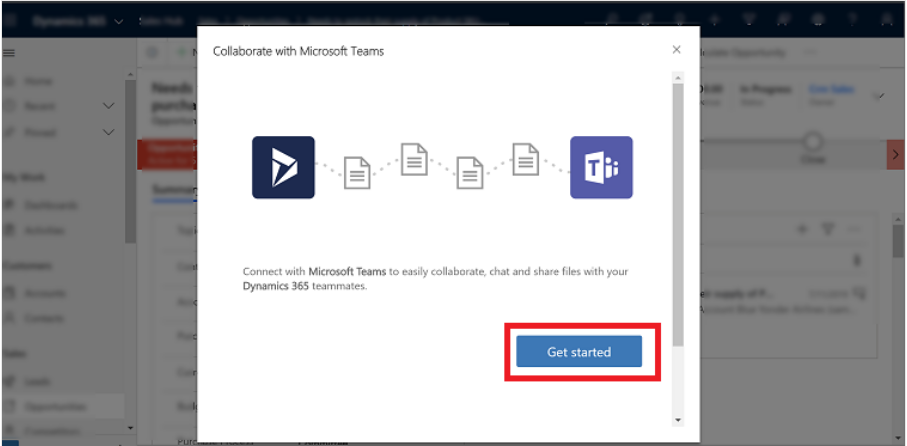
Task: Expand the Pinned section in sidebar
Action: (108, 132)
